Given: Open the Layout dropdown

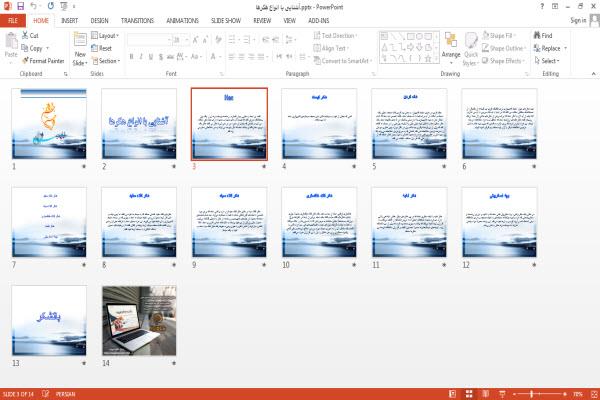Looking at the screenshot, I should point(105,36).
